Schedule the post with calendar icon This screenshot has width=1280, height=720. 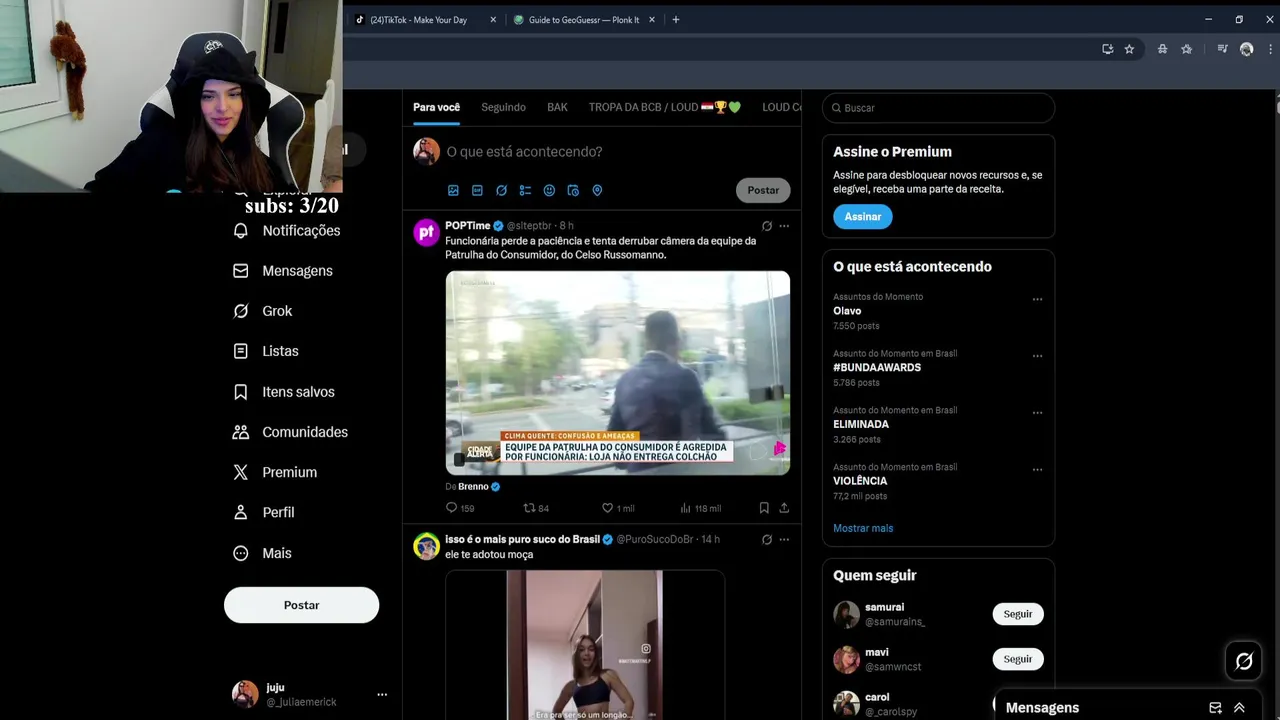[x=573, y=190]
